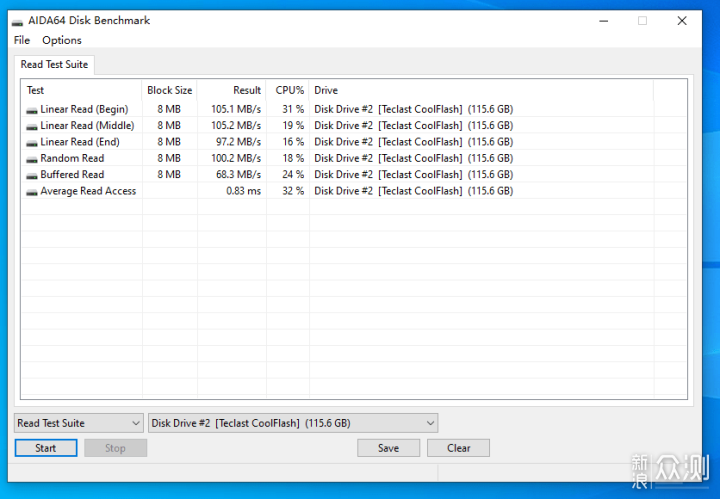Select the Read Test Suite tab
Viewport: 720px width, 499px height.
click(x=54, y=64)
